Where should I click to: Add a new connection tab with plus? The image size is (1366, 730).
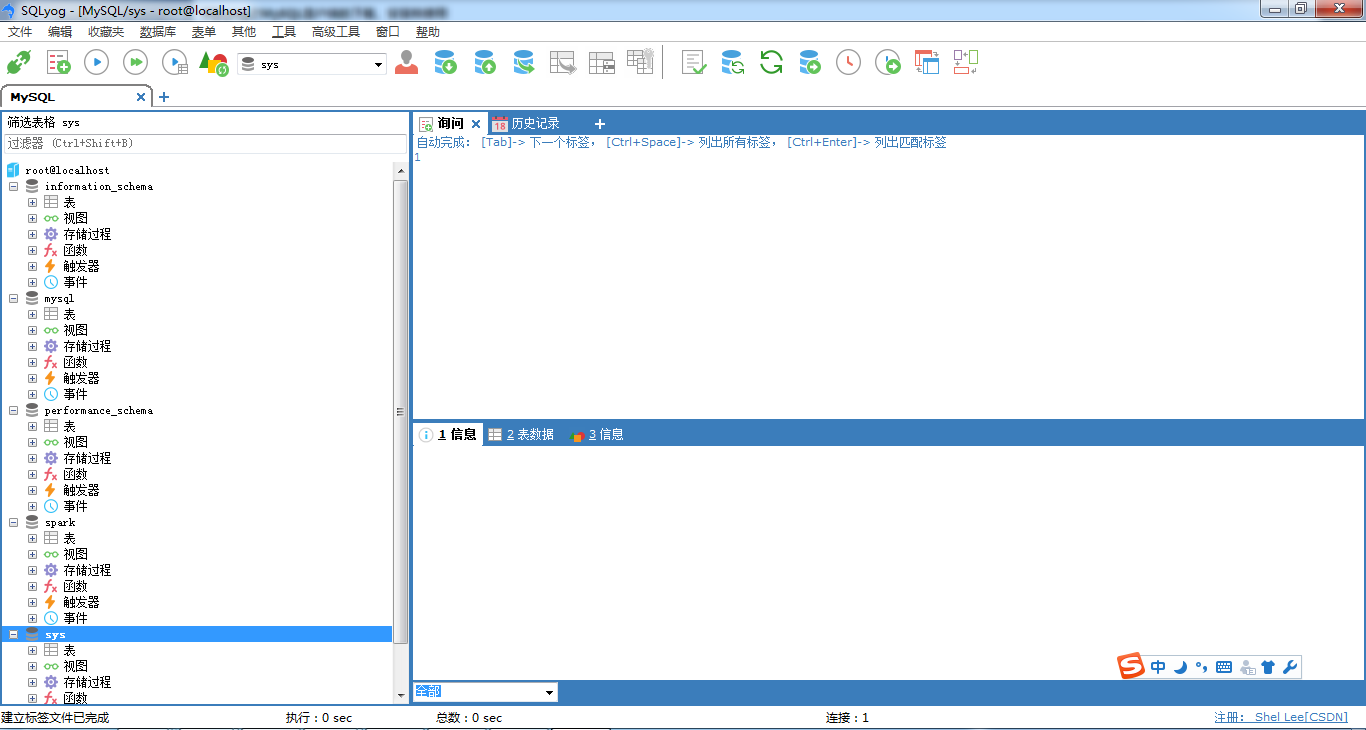[164, 97]
